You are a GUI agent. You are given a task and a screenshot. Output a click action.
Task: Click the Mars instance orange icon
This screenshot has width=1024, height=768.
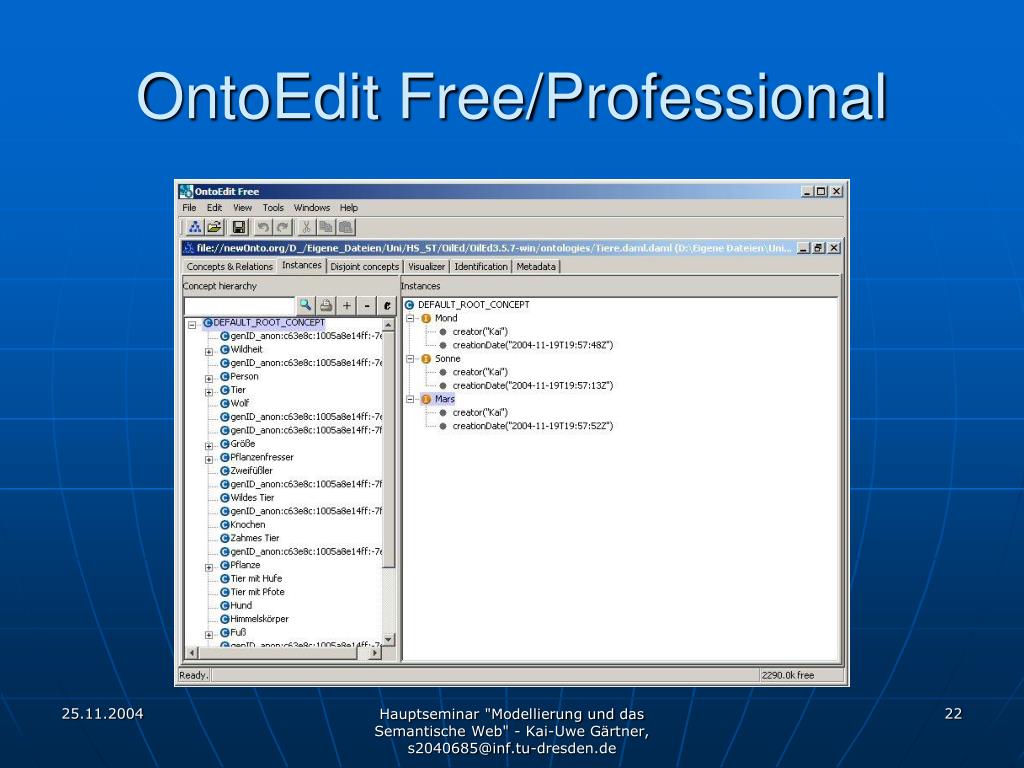click(x=426, y=400)
